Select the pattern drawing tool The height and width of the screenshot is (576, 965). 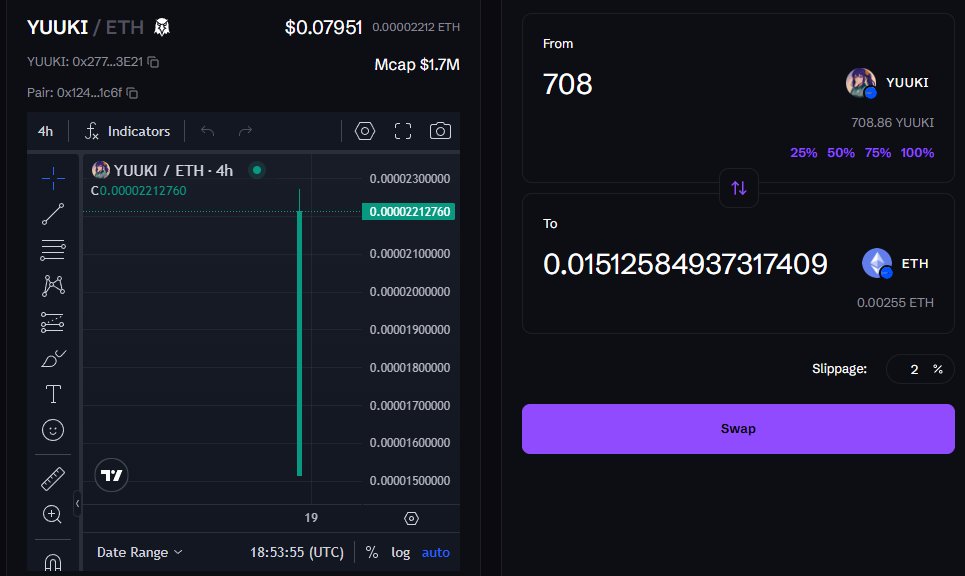[x=53, y=286]
